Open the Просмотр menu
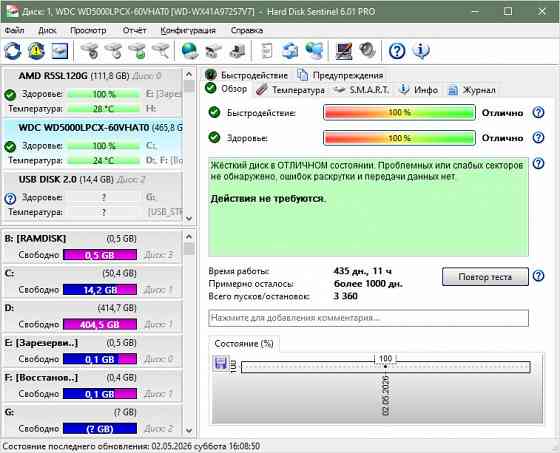560x453 pixels. [x=88, y=30]
